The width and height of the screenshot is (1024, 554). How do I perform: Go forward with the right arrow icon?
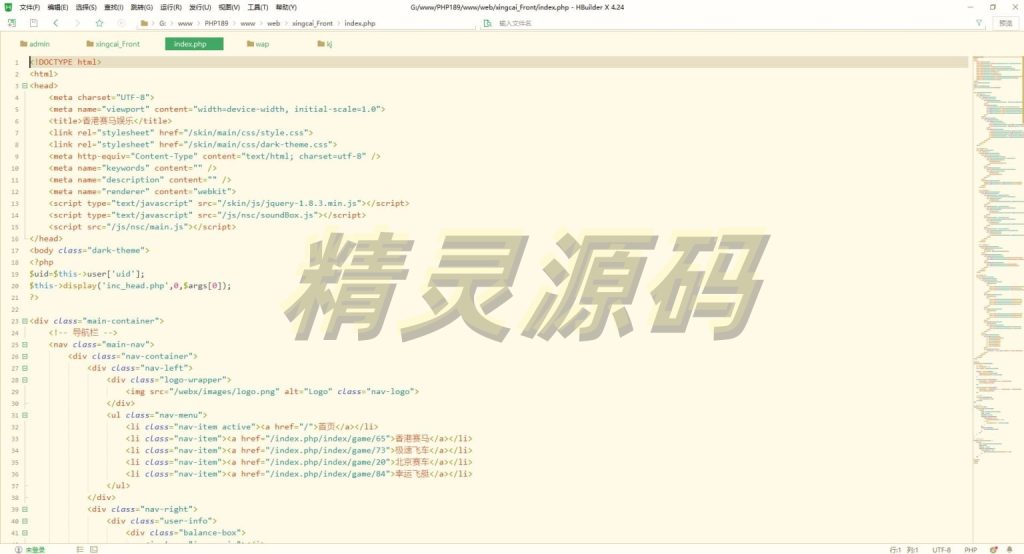pos(77,23)
